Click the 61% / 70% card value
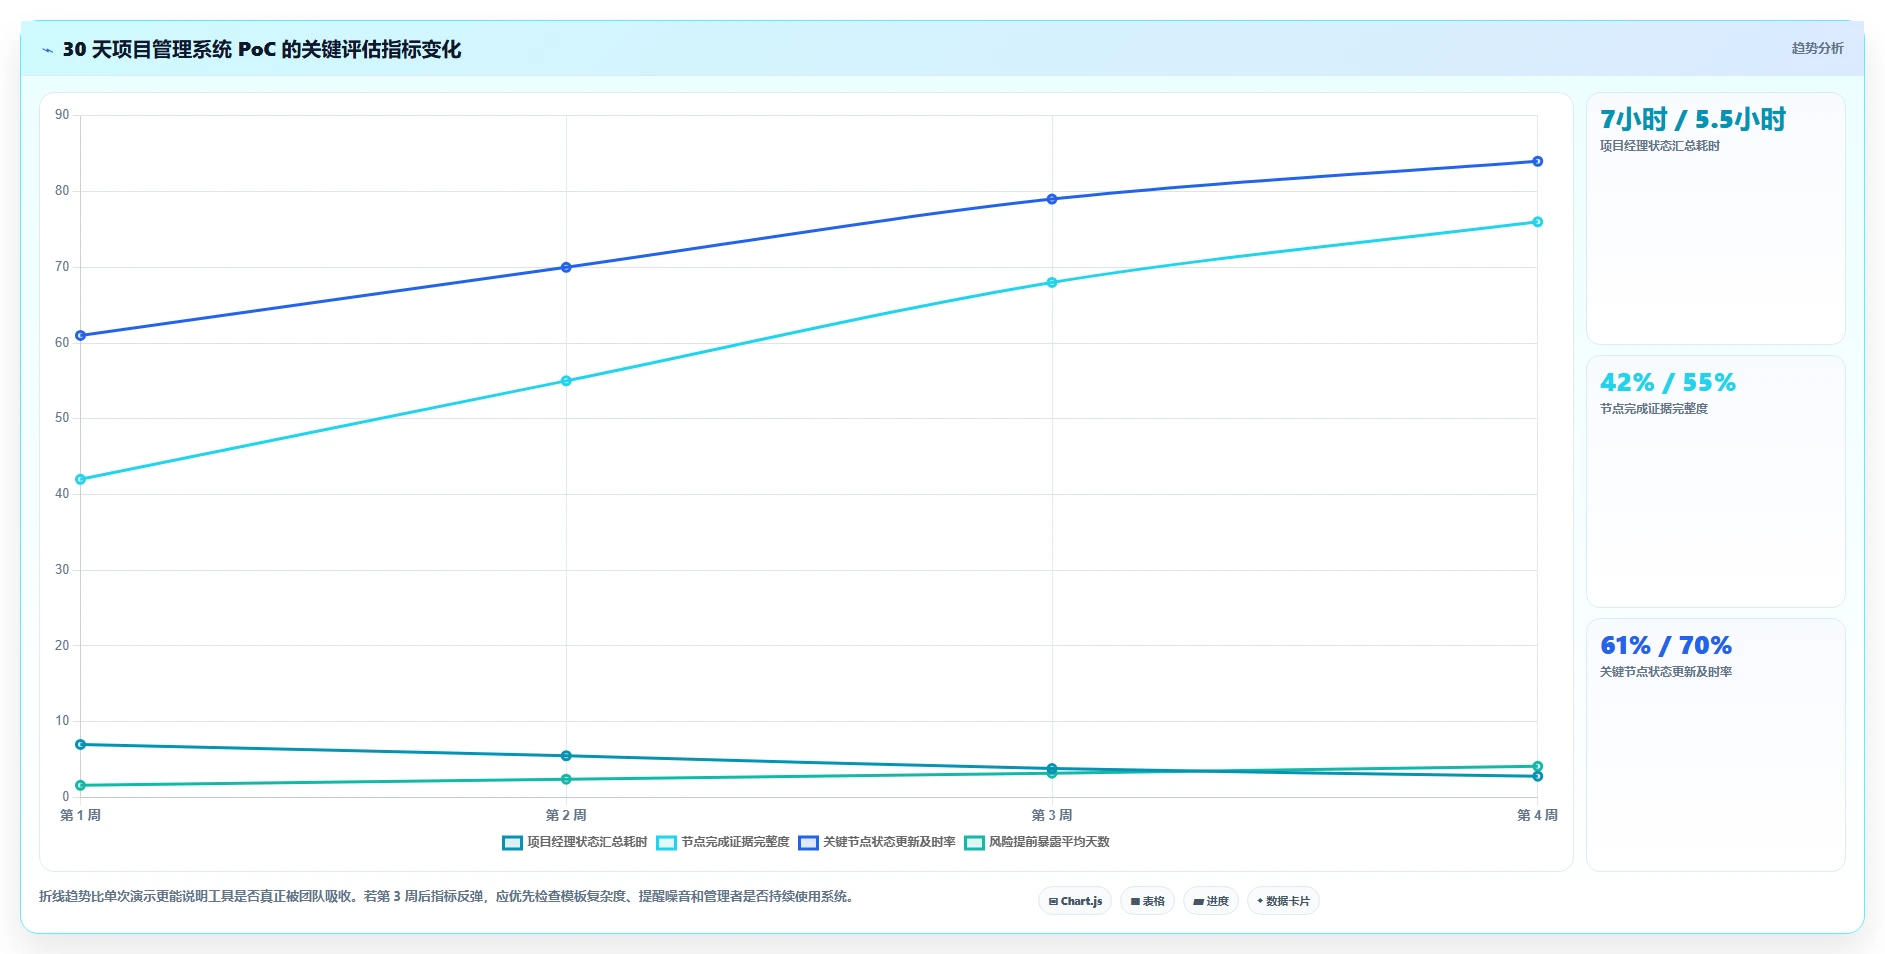This screenshot has height=954, width=1885. pos(1665,645)
